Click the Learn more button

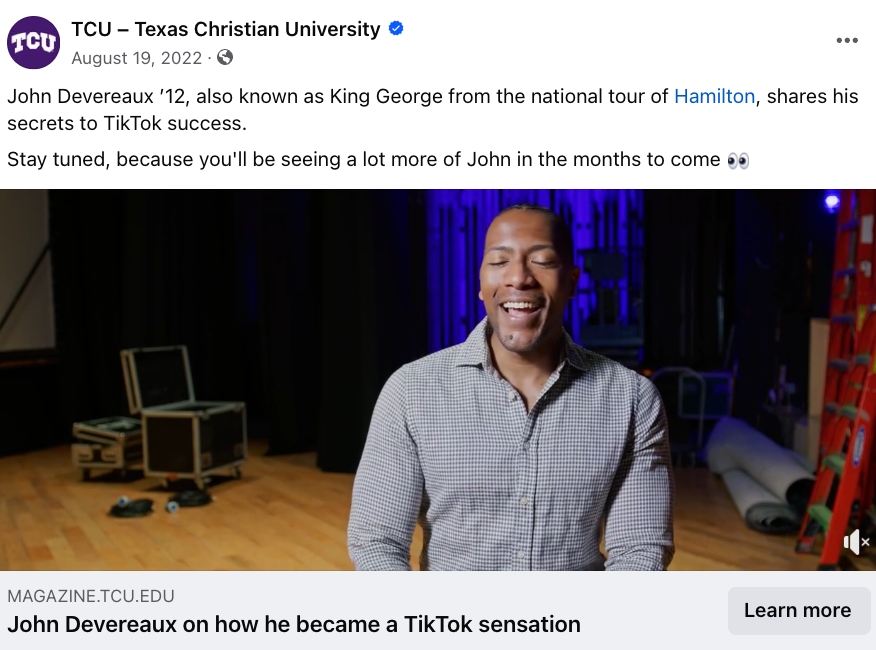pyautogui.click(x=797, y=610)
